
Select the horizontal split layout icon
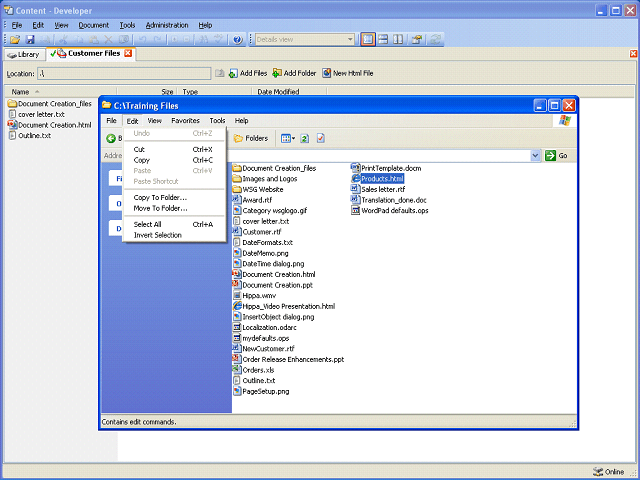383,40
